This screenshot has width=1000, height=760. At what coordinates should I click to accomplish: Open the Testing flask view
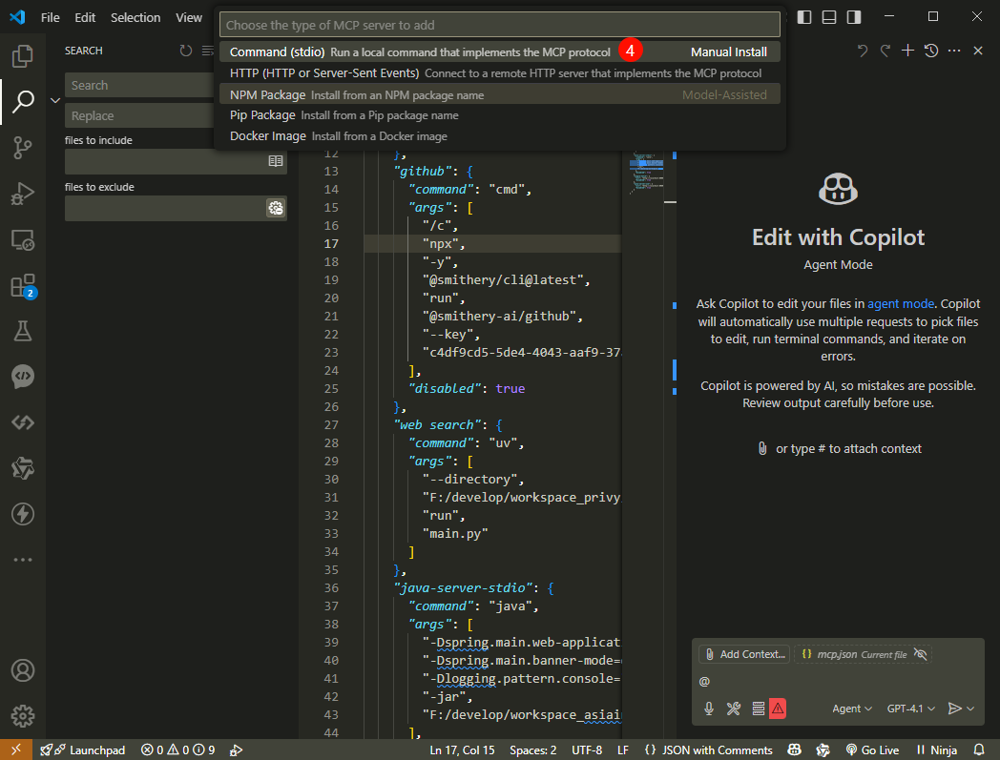(x=22, y=330)
